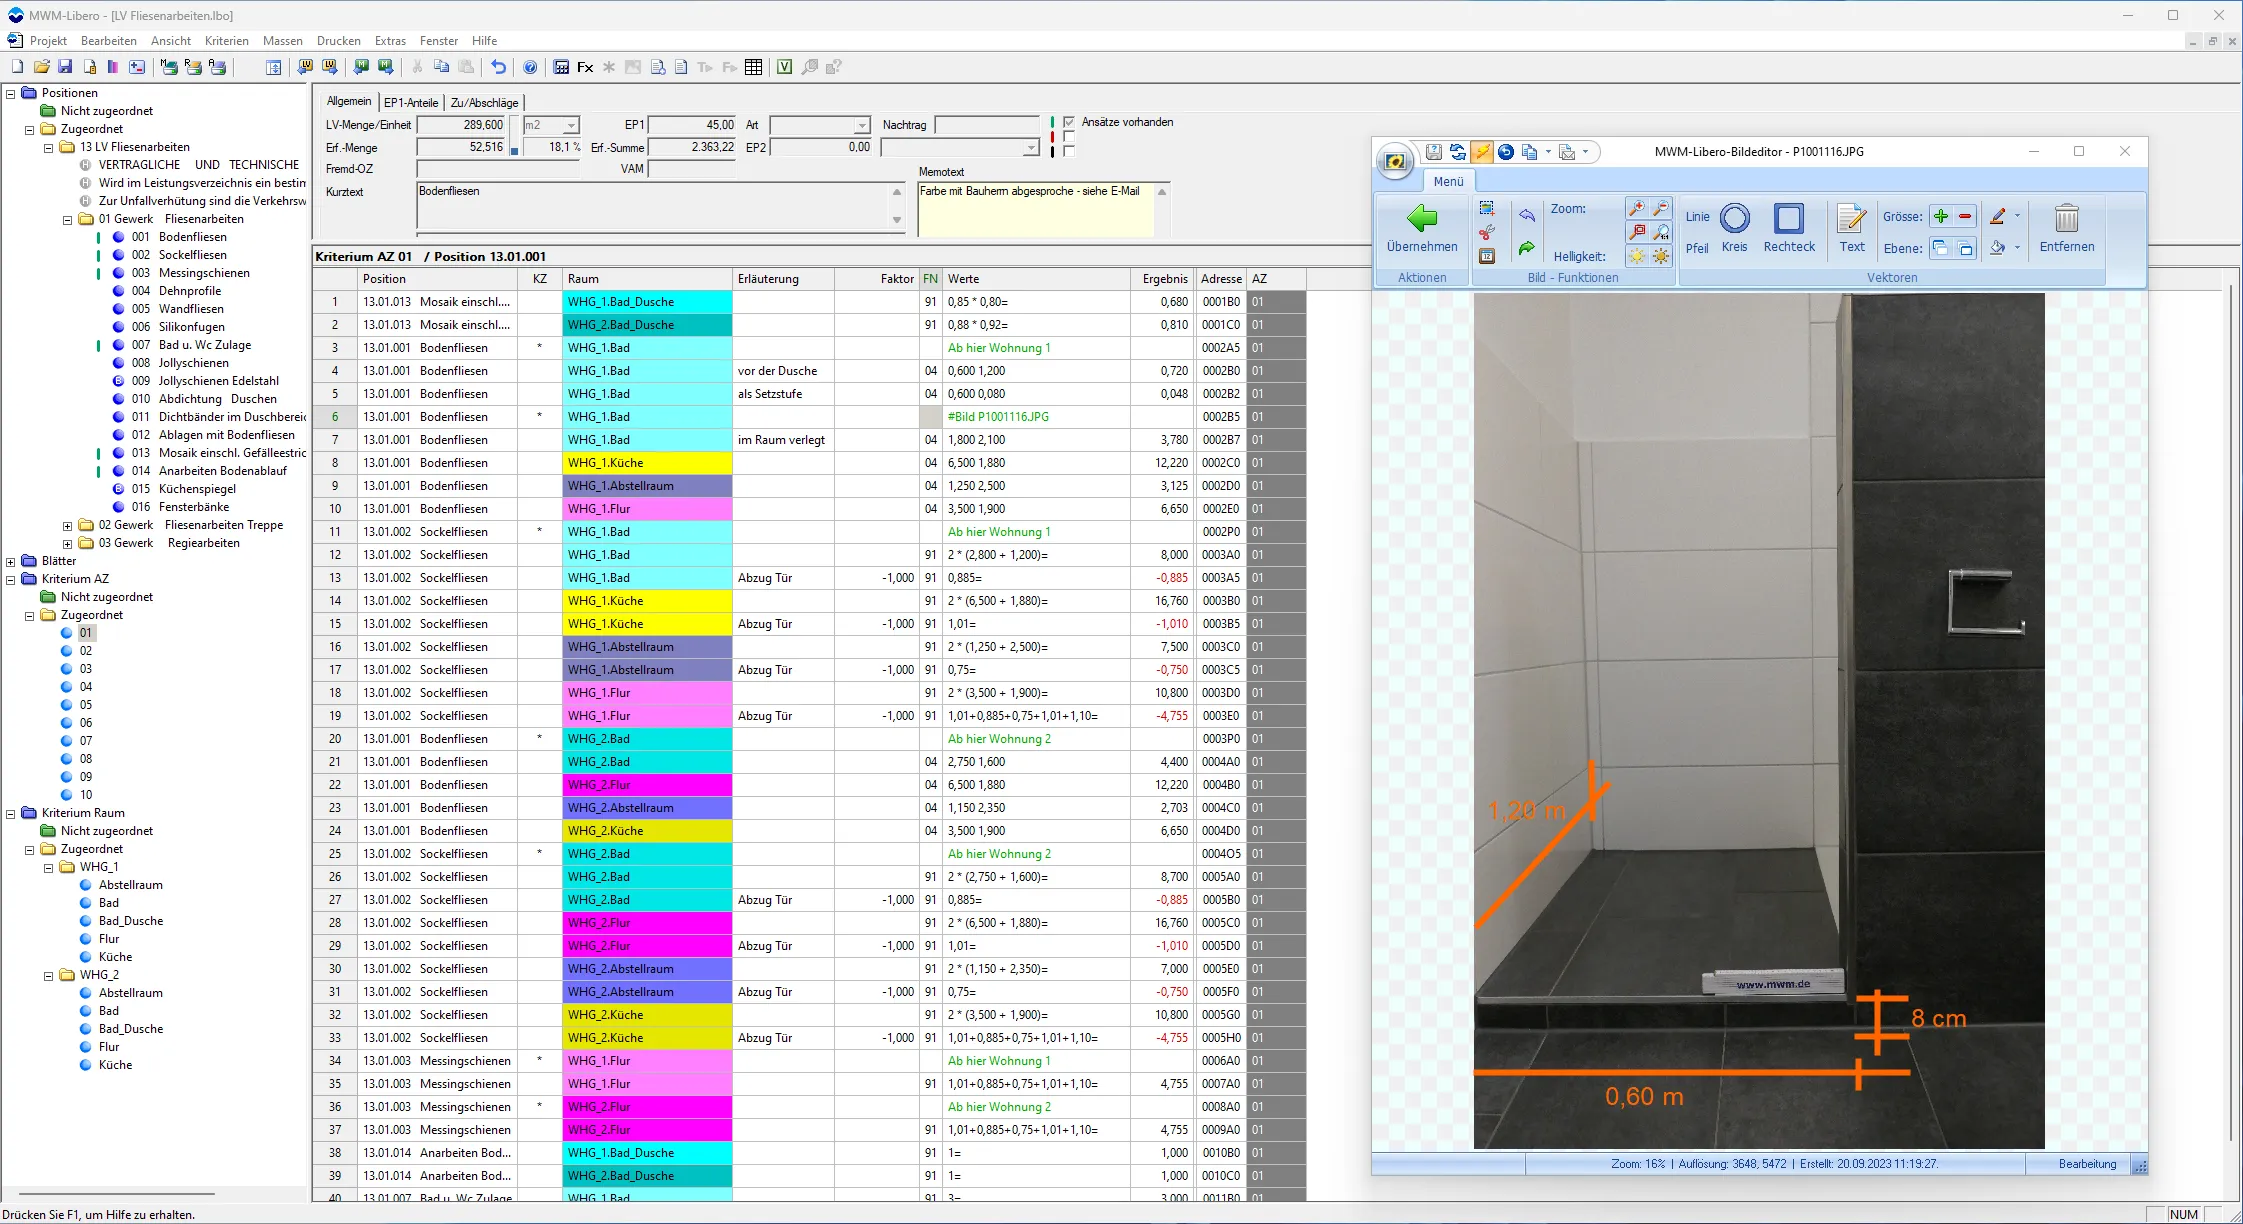
Task: Click the calendar date stamp icon in Bildeditor
Action: (1487, 256)
